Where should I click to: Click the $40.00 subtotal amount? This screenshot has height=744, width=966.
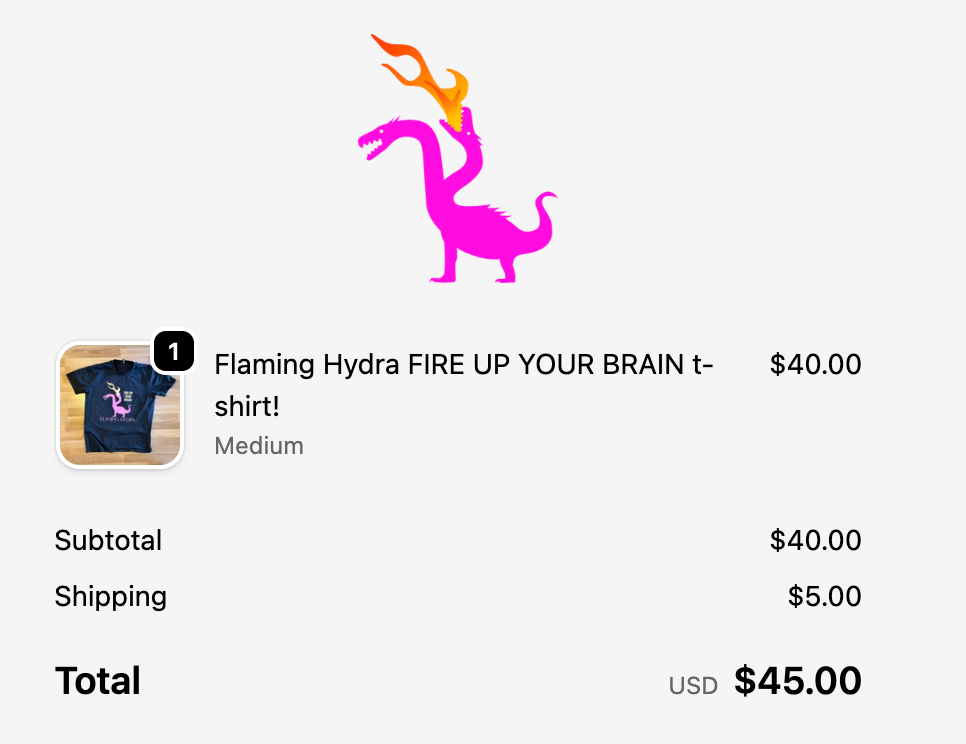pyautogui.click(x=815, y=540)
